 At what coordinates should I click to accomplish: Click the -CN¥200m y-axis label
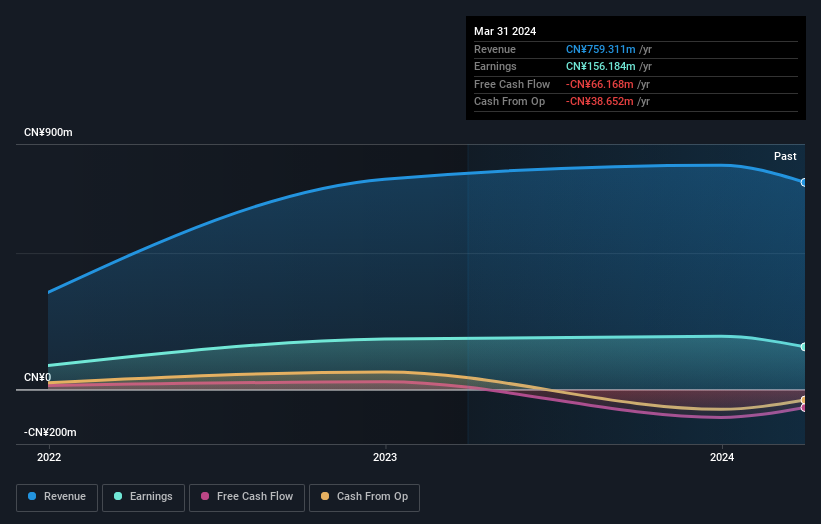pyautogui.click(x=50, y=432)
